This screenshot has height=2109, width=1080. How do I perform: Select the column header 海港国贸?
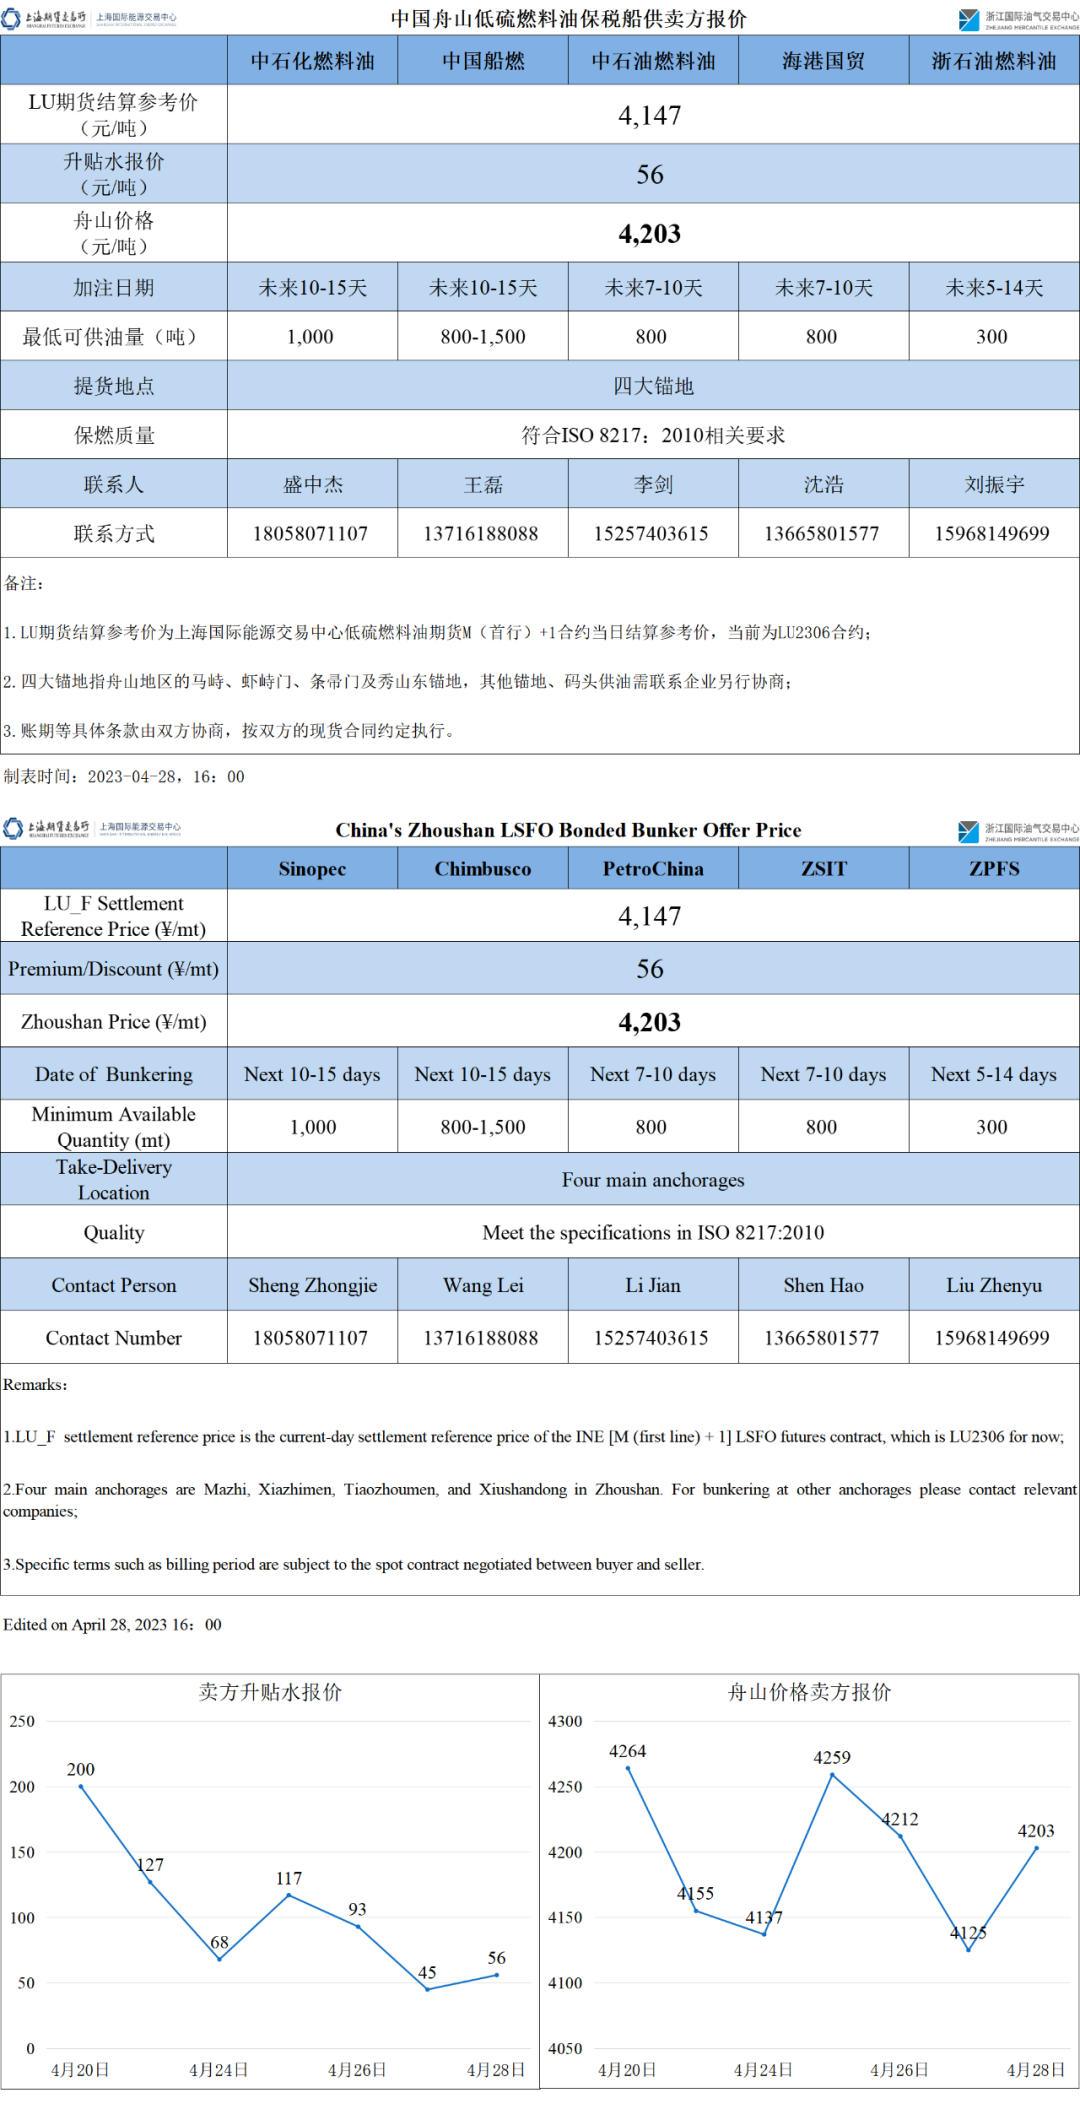coord(823,61)
